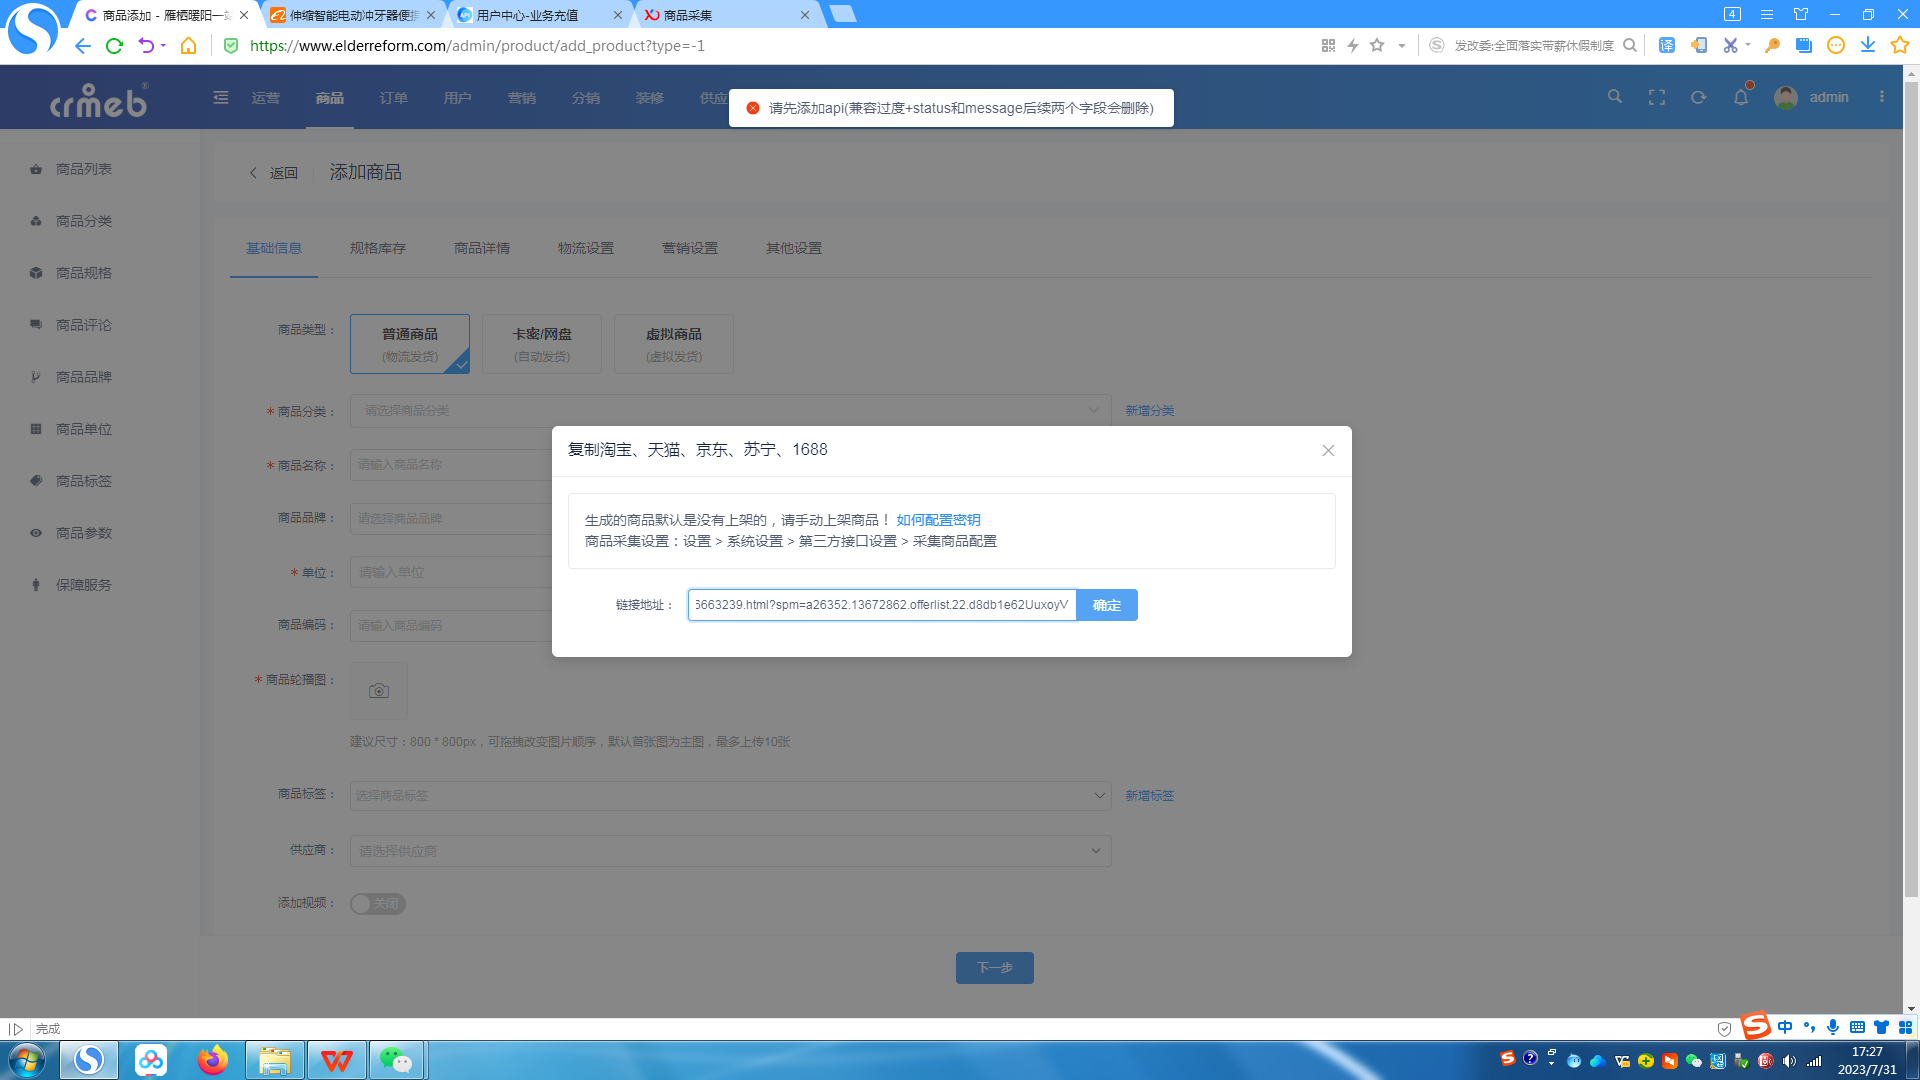Toggle the 添加视频 switch
Image resolution: width=1920 pixels, height=1080 pixels.
click(378, 904)
